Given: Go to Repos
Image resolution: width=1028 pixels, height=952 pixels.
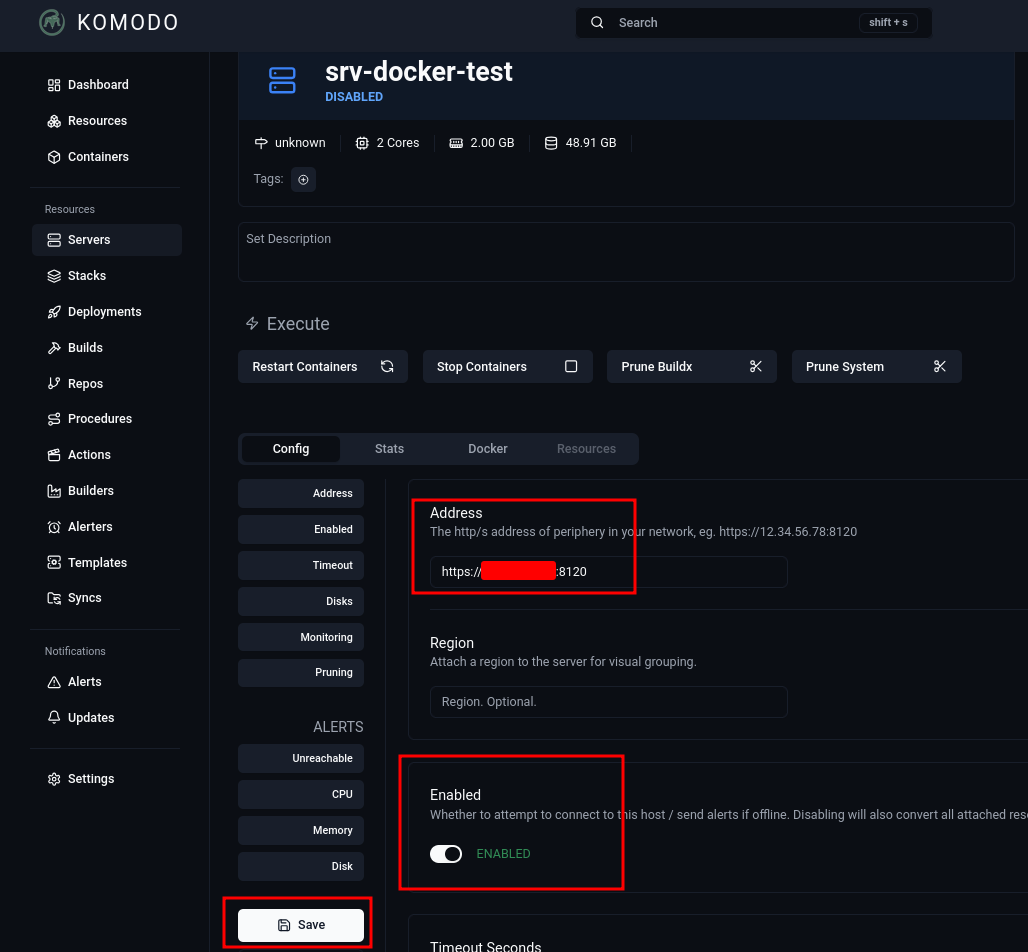Looking at the screenshot, I should click(x=75, y=384).
